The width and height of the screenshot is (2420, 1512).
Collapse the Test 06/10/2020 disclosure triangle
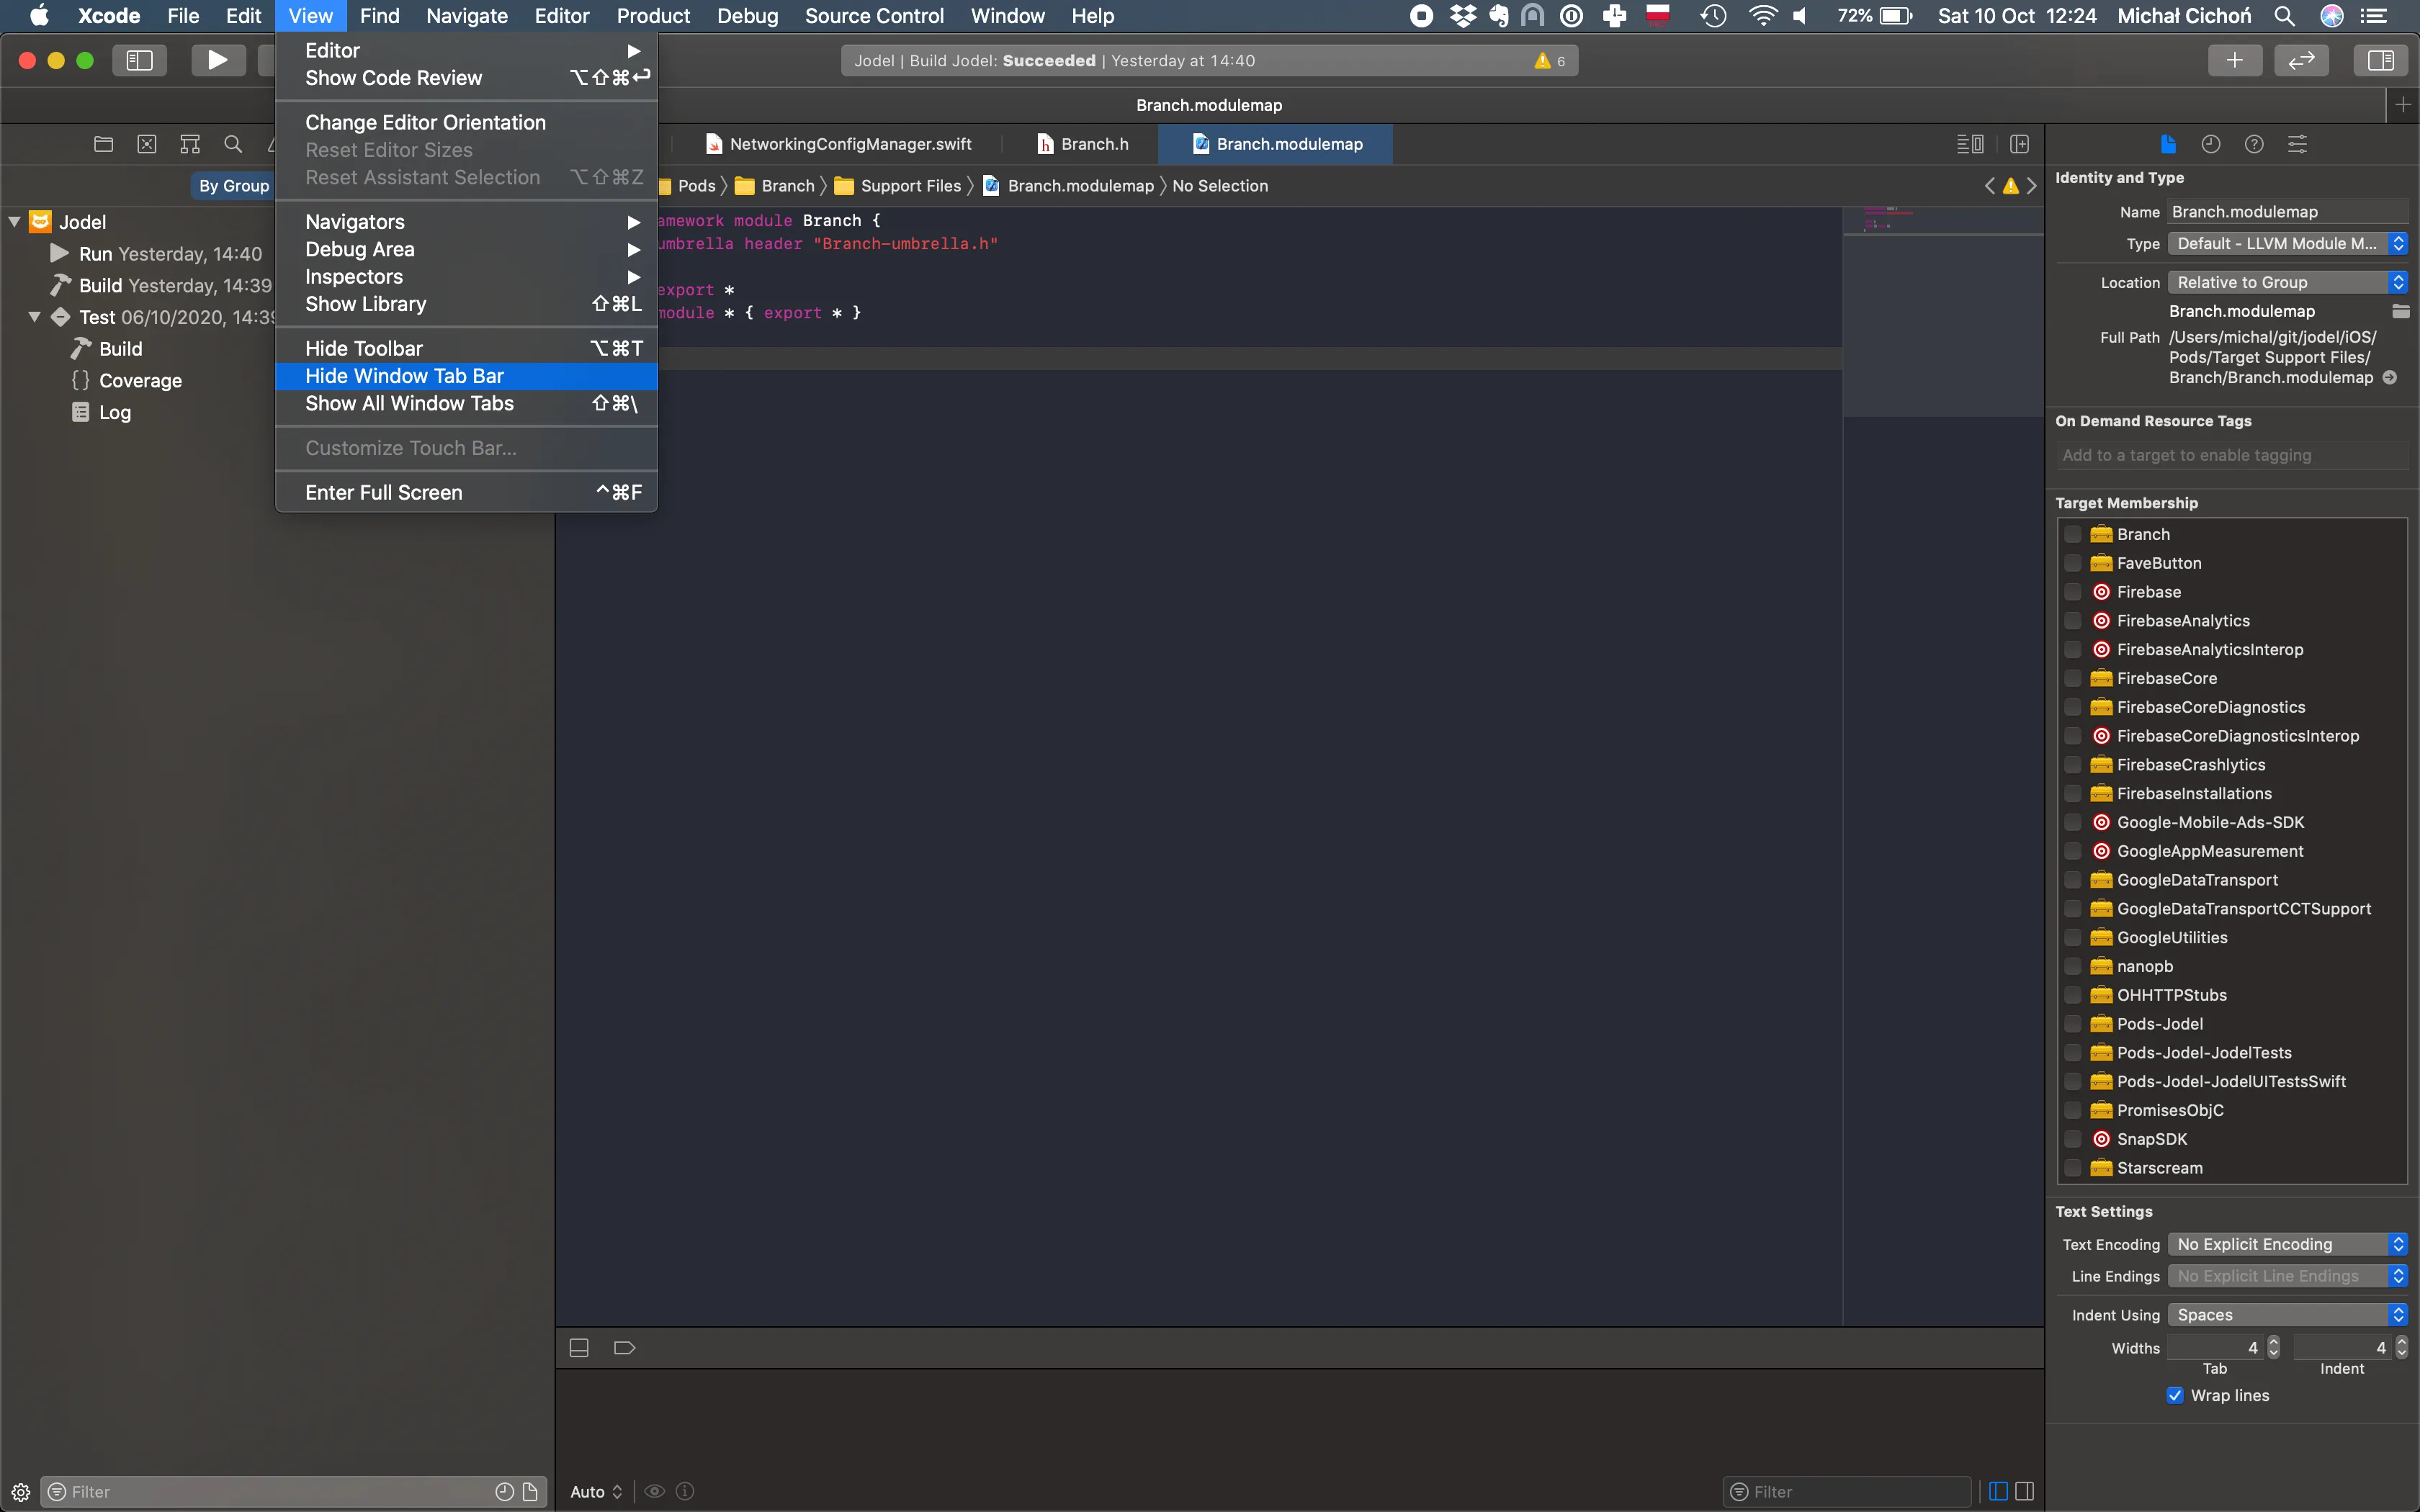34,317
